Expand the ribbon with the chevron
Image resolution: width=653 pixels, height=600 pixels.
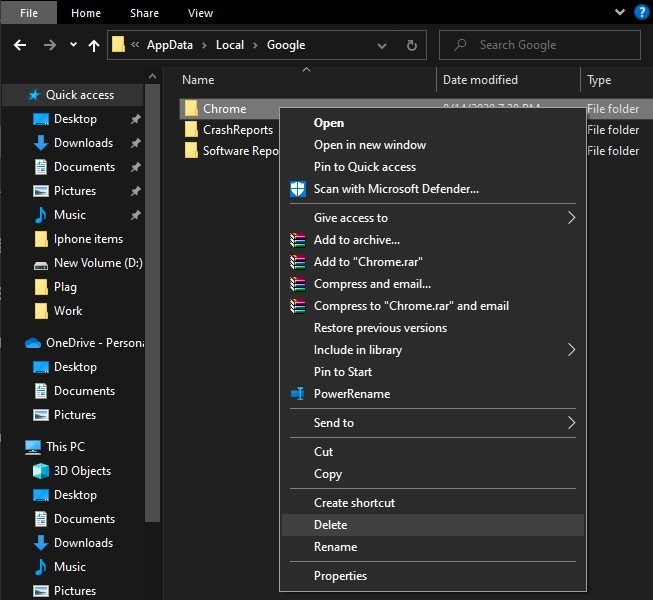(620, 12)
